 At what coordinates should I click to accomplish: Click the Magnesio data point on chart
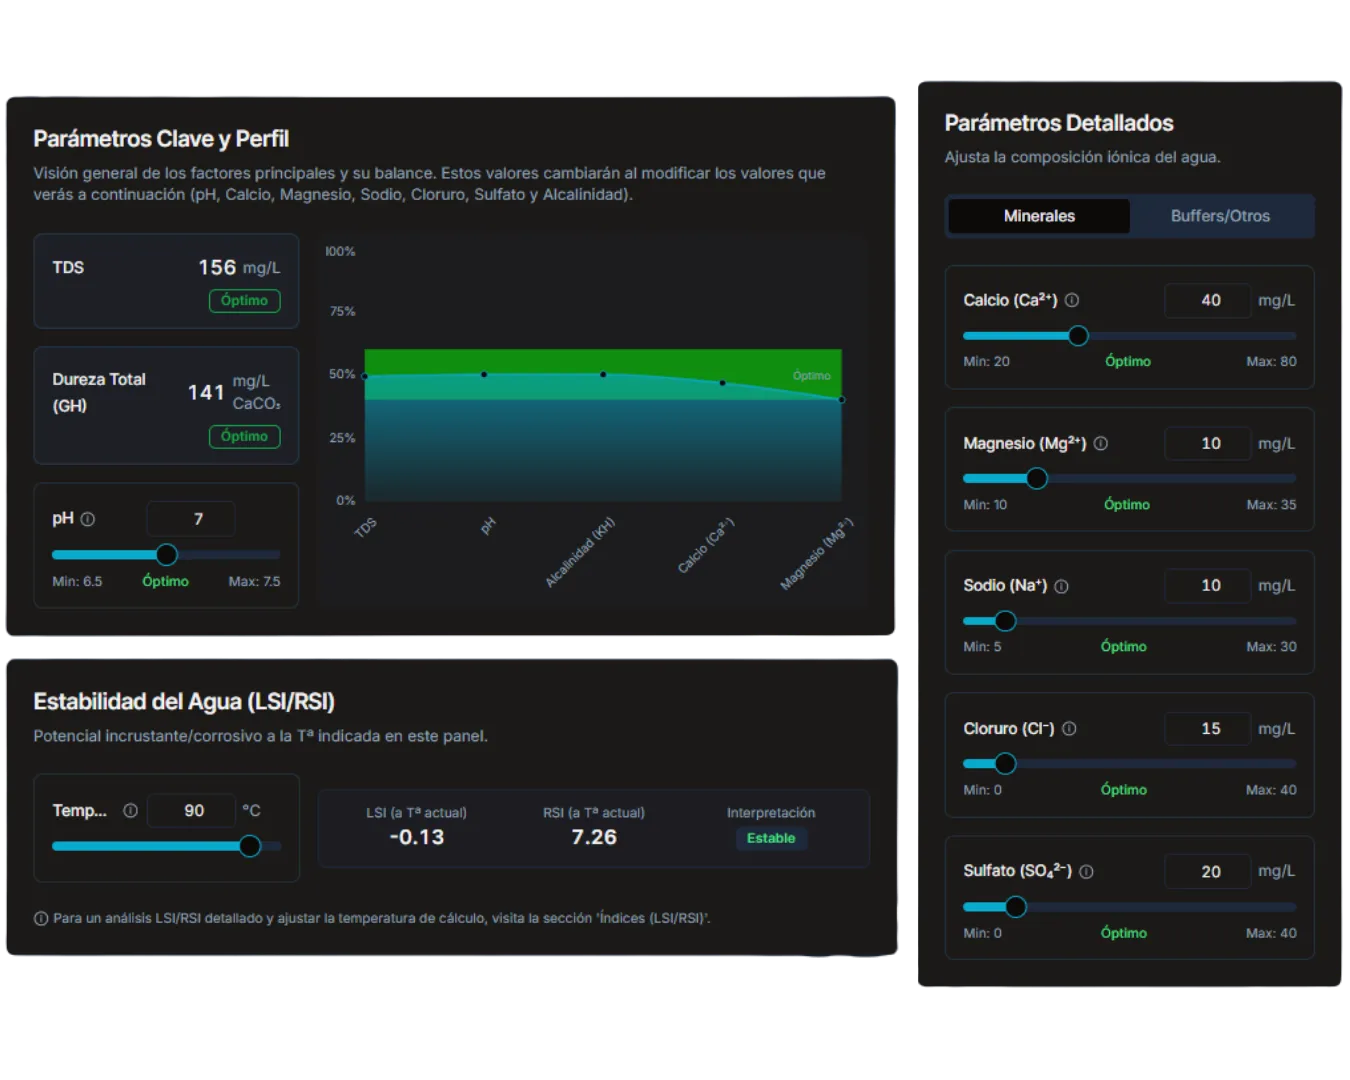point(841,400)
